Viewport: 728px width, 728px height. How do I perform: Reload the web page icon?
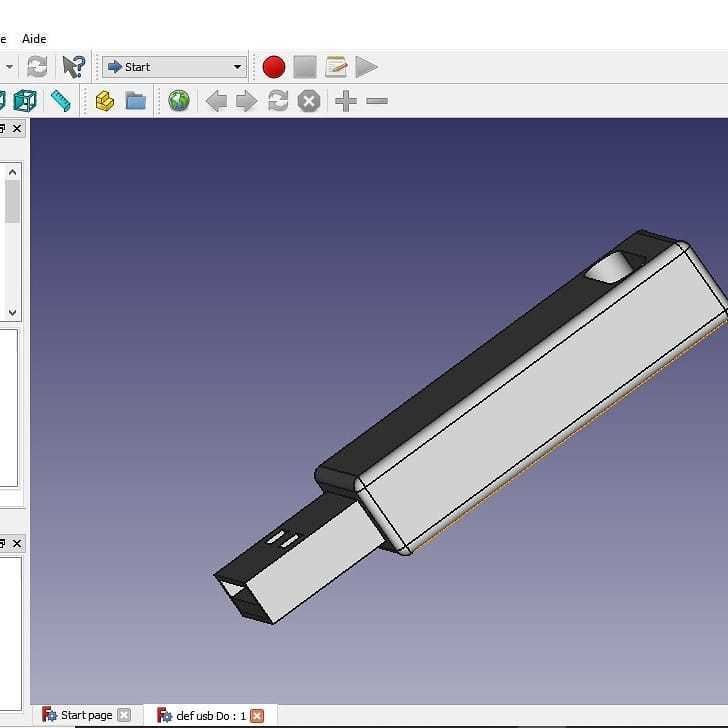click(x=278, y=101)
